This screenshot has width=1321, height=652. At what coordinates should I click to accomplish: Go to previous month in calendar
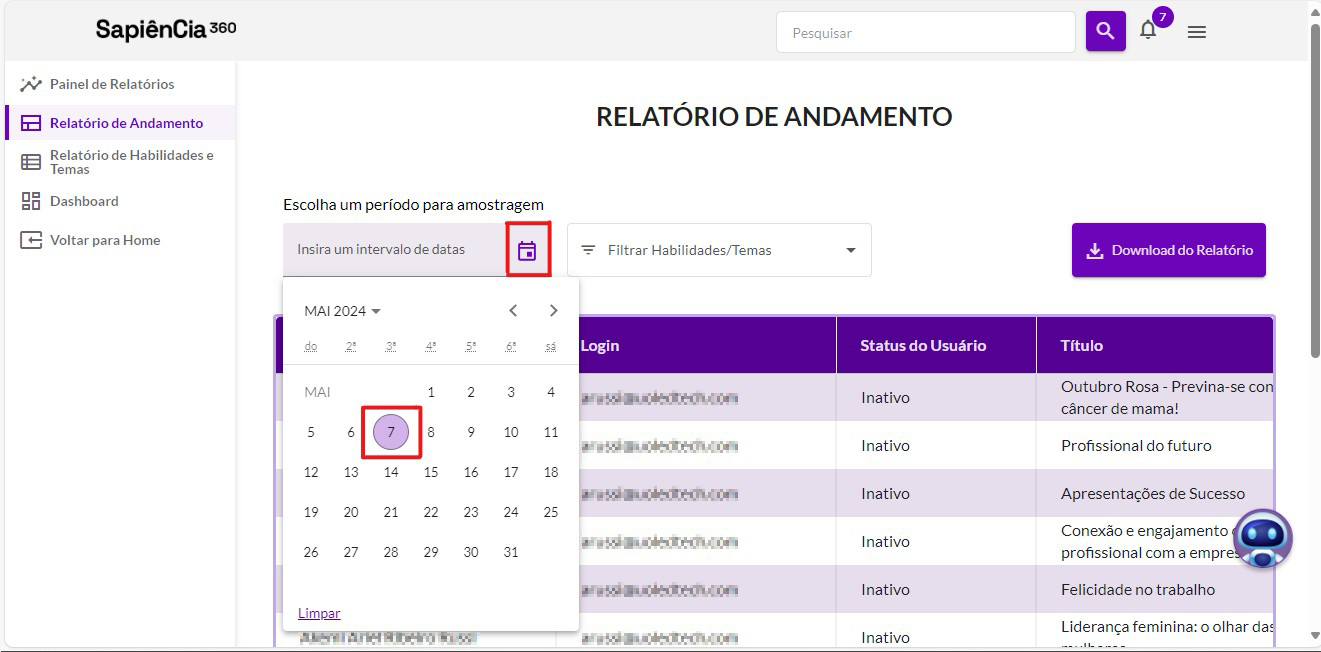513,311
